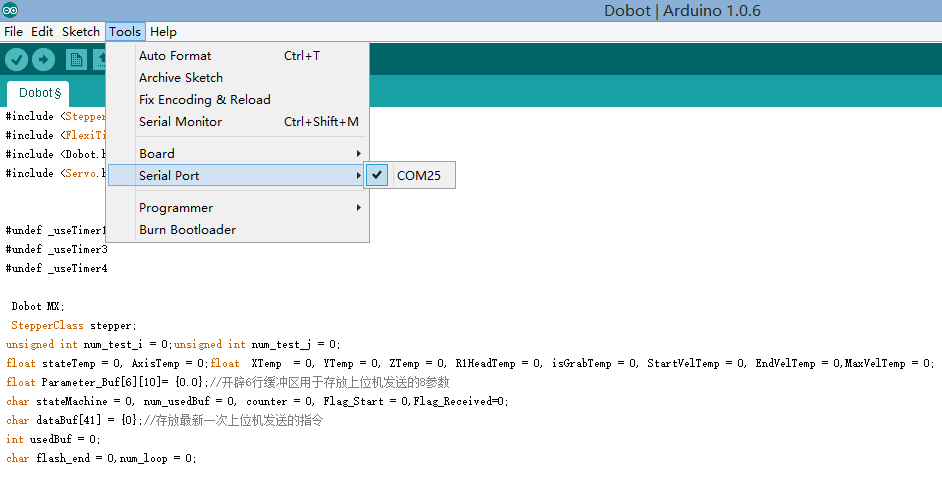Click the New sketch page icon
942x480 pixels.
pyautogui.click(x=76, y=59)
